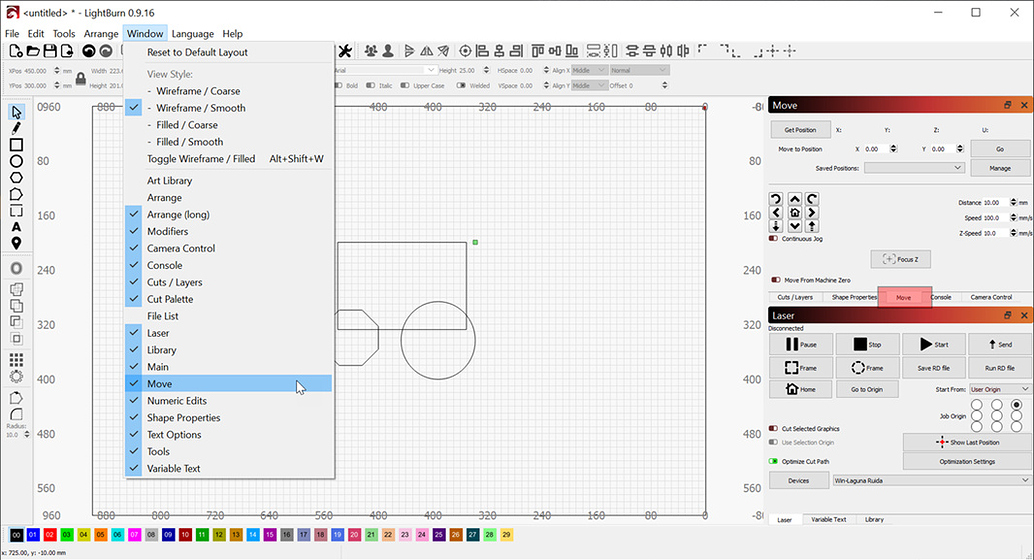Viewport: 1034px width, 560px height.
Task: Click the Devices button
Action: (799, 480)
